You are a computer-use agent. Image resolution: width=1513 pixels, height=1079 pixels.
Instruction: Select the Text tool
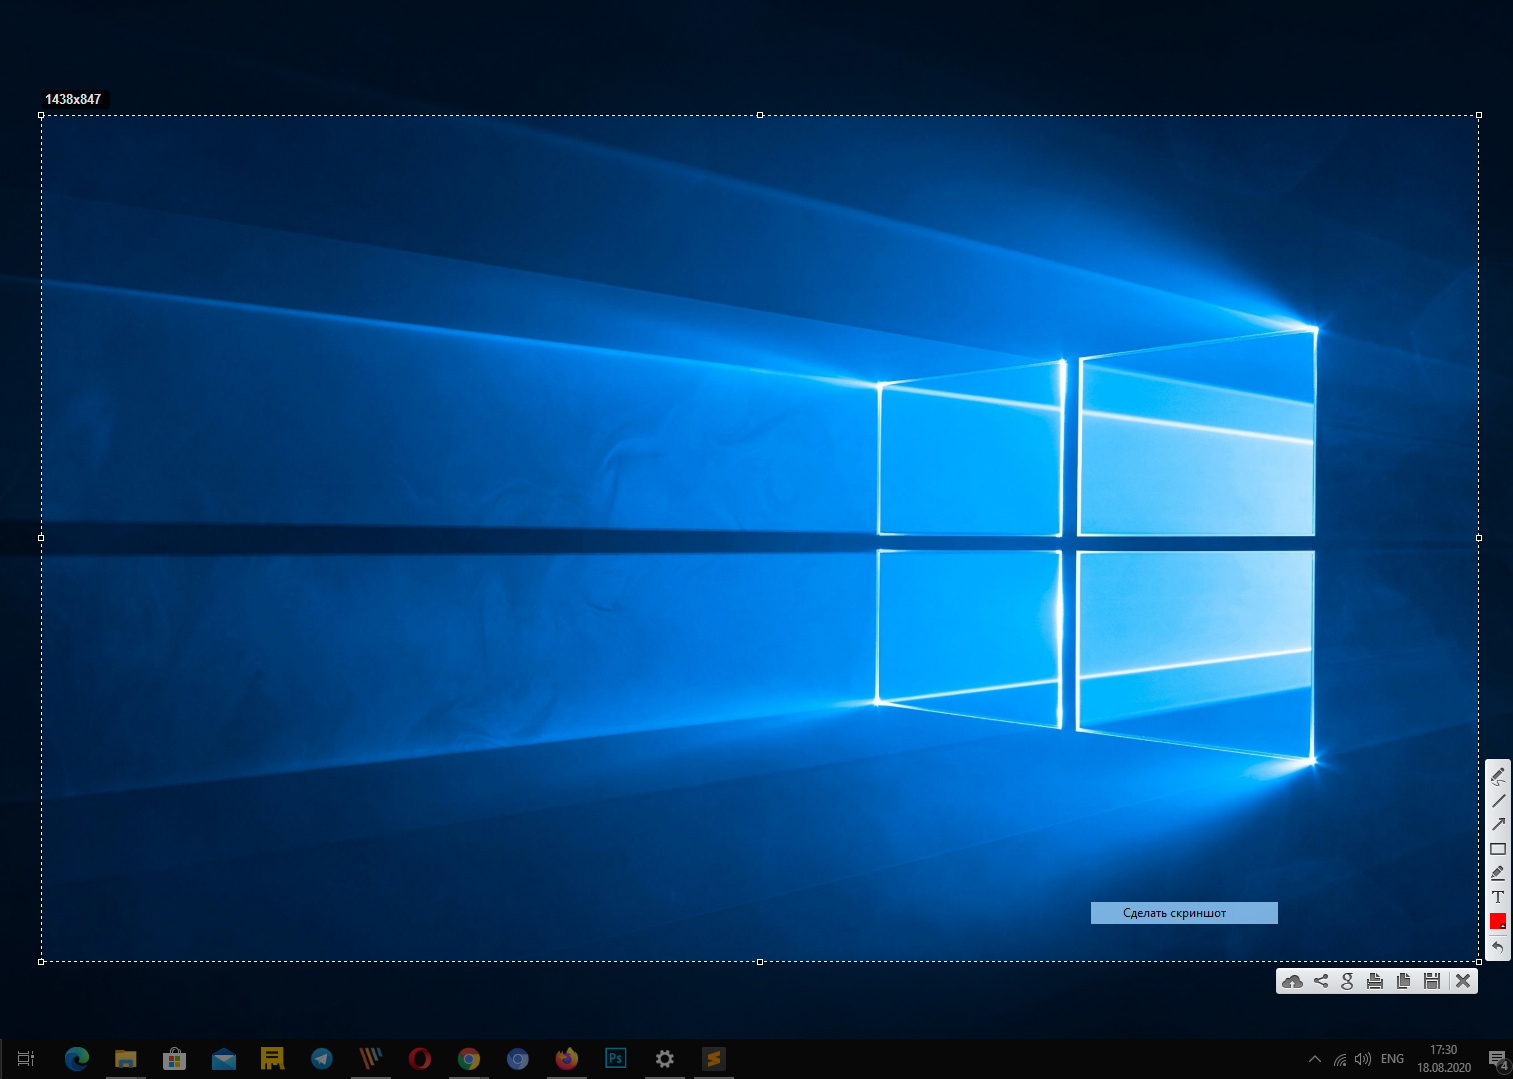(x=1497, y=897)
